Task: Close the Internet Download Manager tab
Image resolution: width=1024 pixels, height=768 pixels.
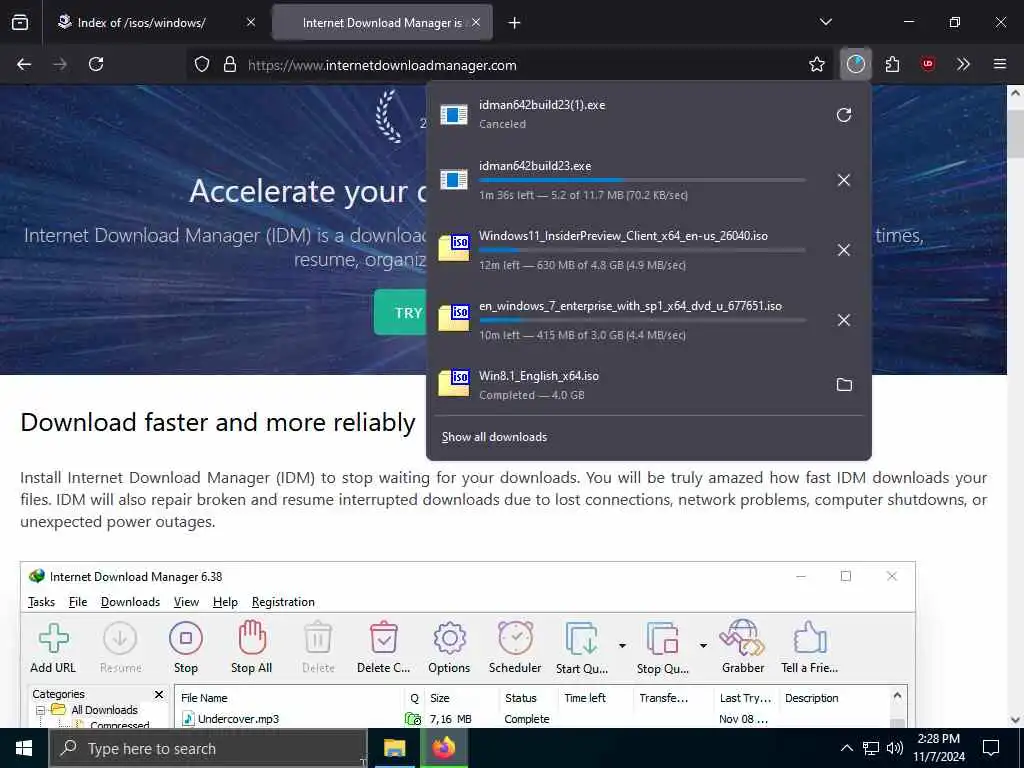Action: pos(476,22)
